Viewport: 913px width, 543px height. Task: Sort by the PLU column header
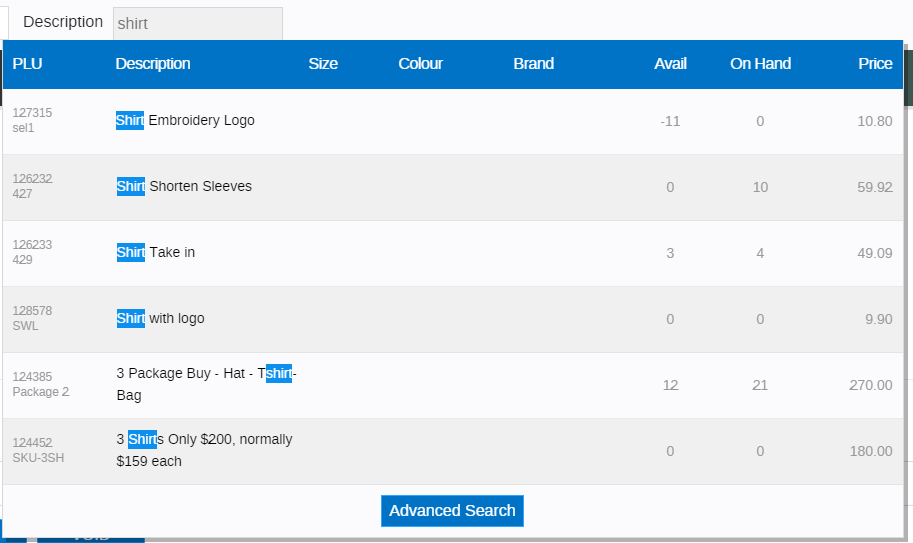click(x=28, y=64)
